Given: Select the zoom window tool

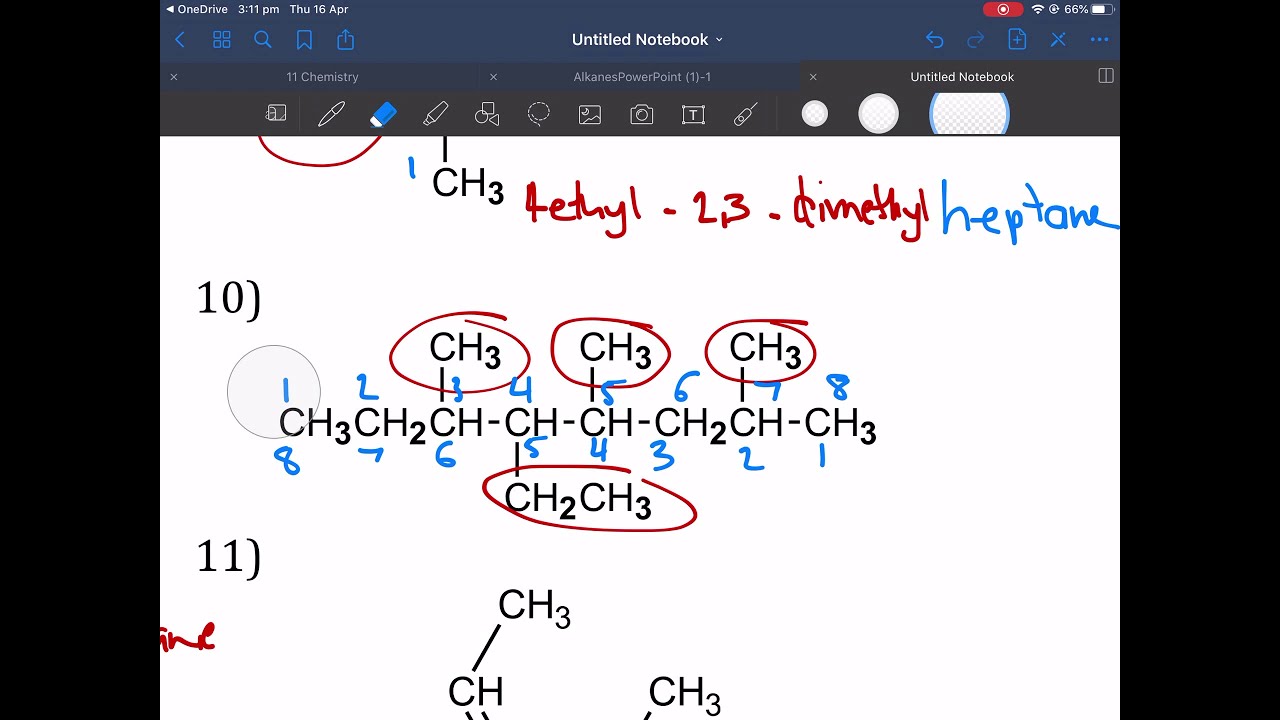Looking at the screenshot, I should coord(276,114).
